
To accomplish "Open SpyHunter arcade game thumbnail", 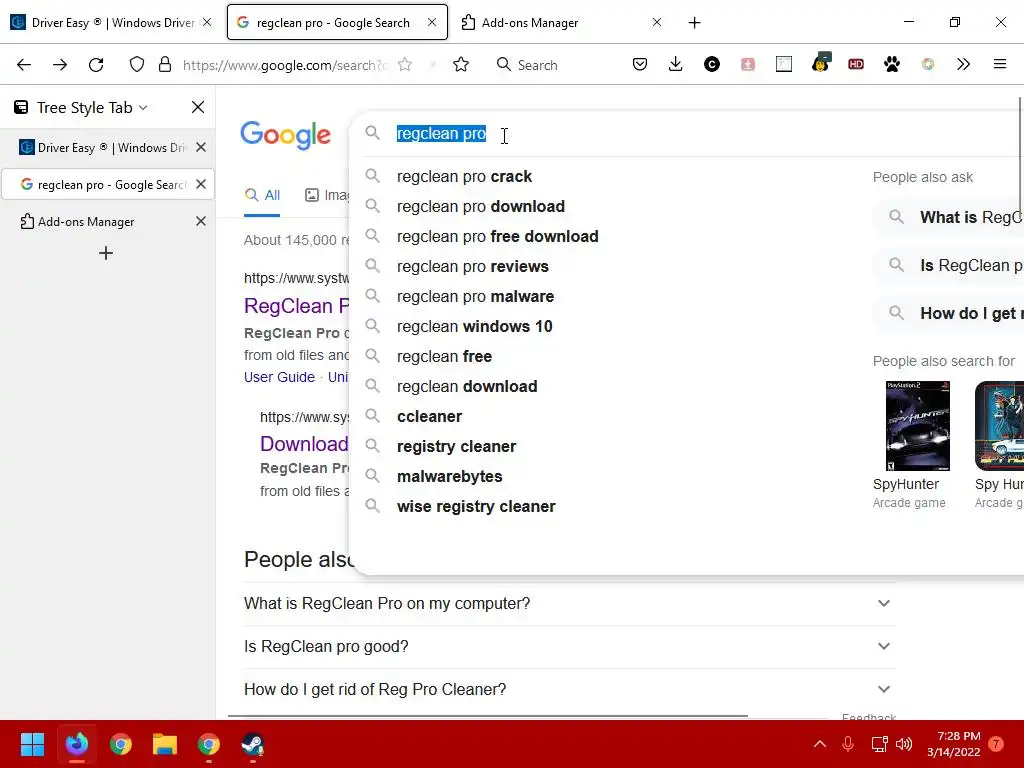I will point(917,426).
